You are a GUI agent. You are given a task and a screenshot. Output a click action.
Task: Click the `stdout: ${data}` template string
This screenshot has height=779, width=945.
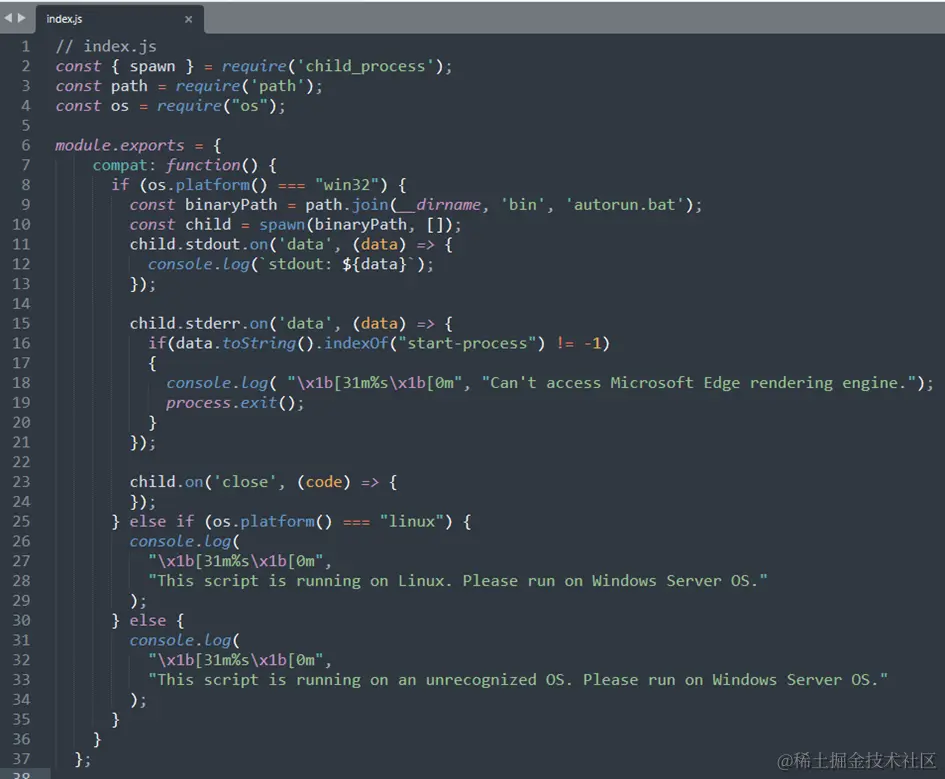pyautogui.click(x=338, y=264)
